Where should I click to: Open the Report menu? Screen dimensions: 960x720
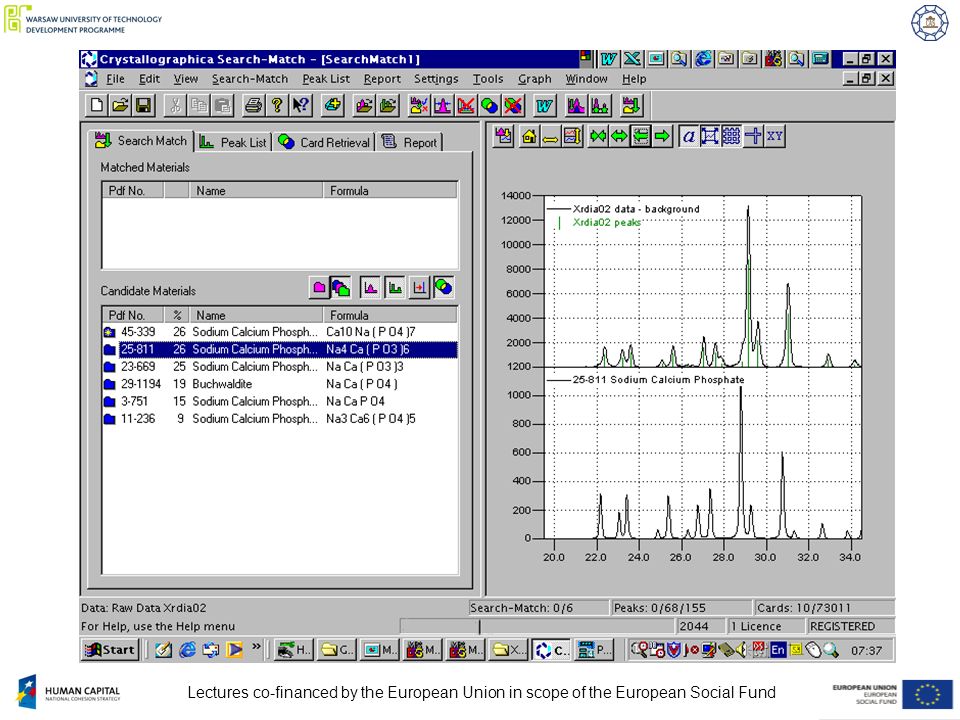click(382, 78)
